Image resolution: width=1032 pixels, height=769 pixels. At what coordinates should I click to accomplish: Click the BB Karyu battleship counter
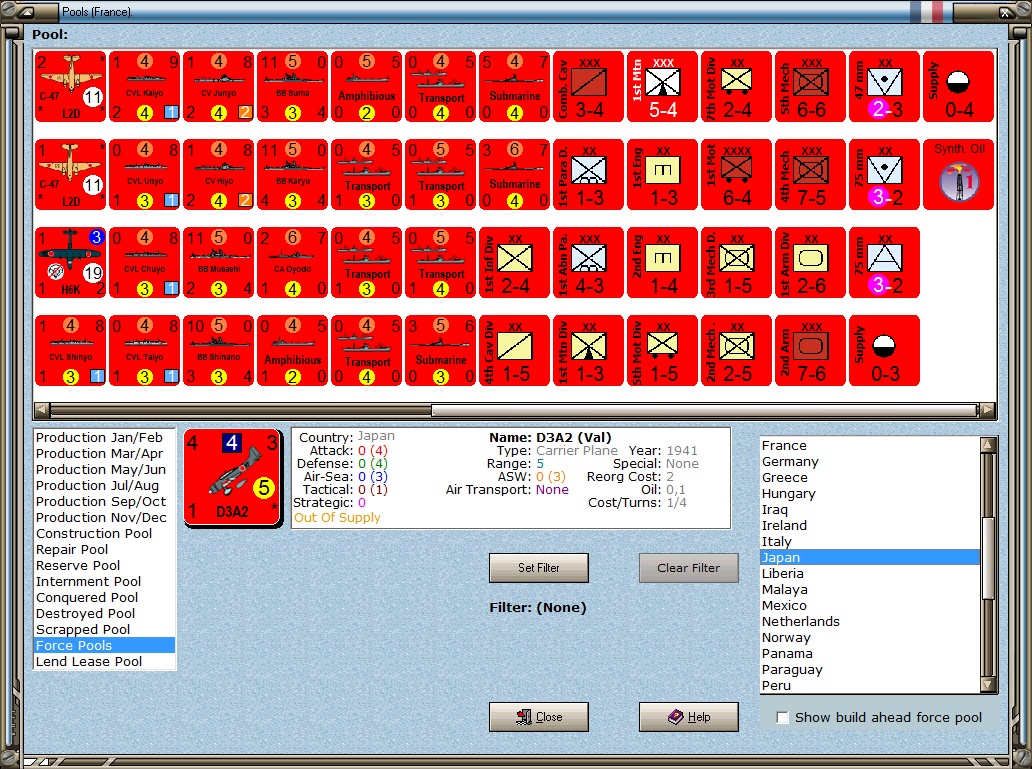pyautogui.click(x=292, y=174)
